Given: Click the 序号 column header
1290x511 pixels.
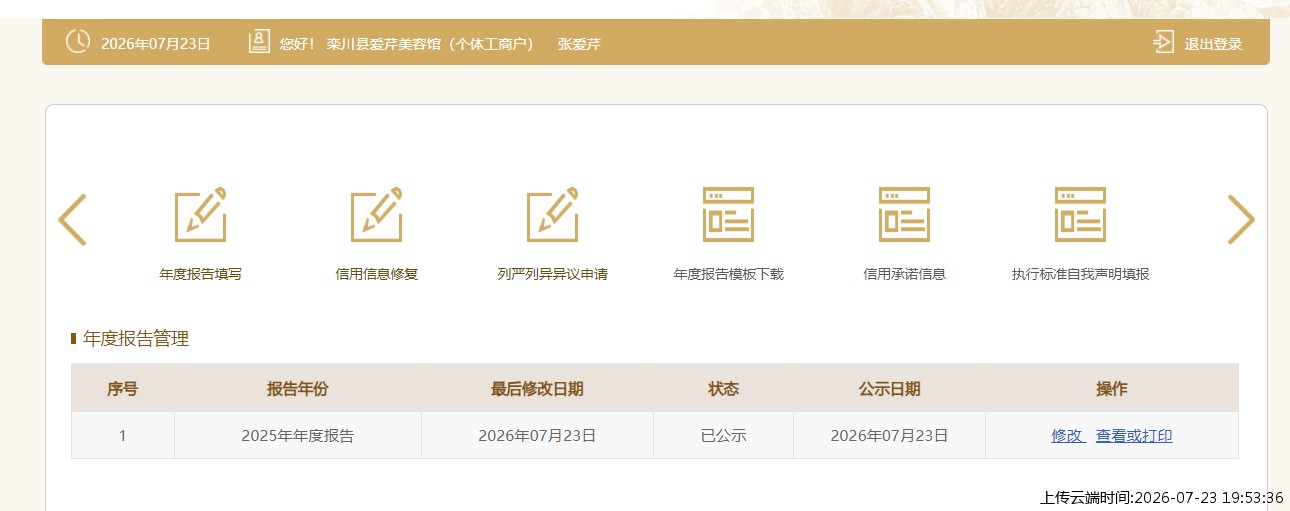Looking at the screenshot, I should [x=122, y=388].
